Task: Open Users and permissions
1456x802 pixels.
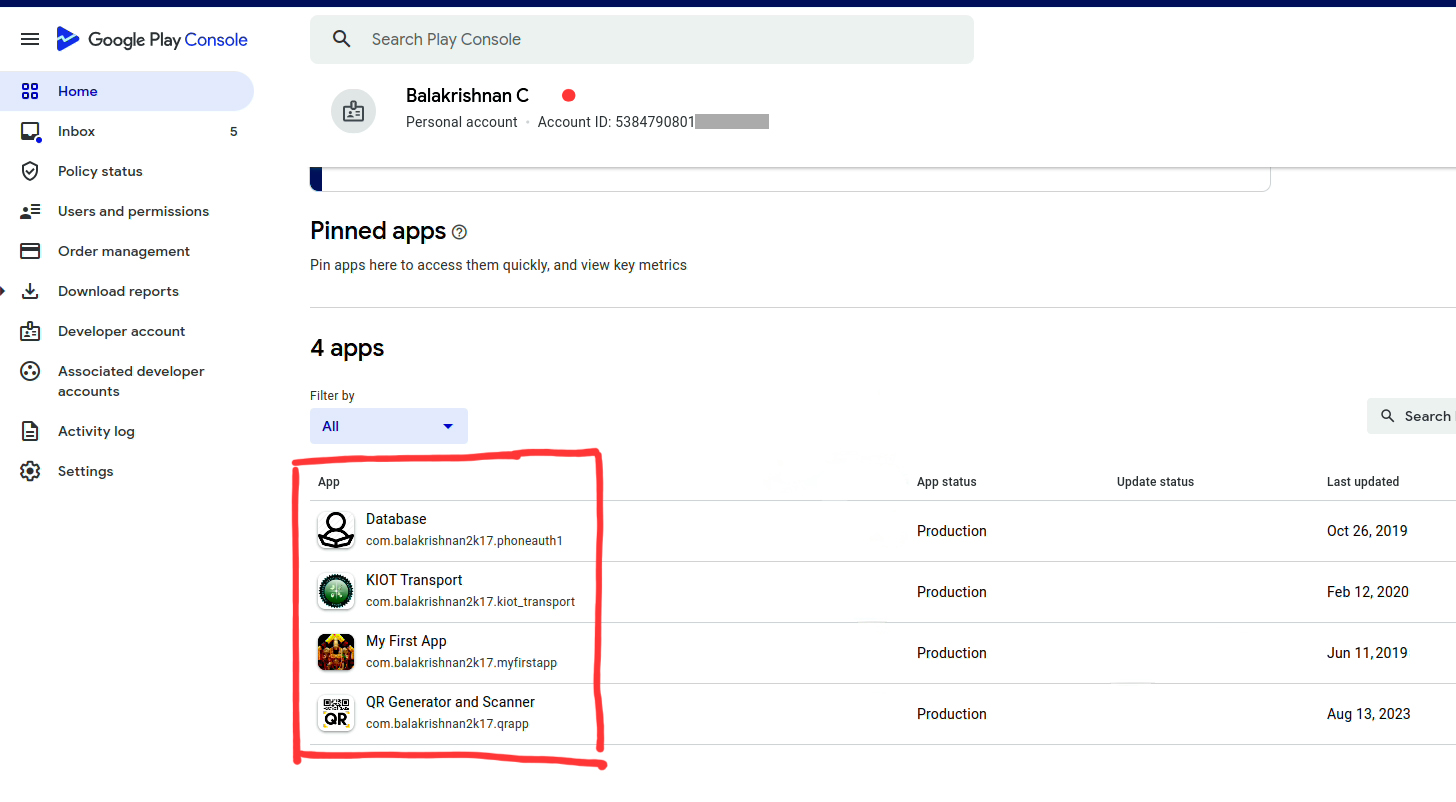Action: pos(133,211)
